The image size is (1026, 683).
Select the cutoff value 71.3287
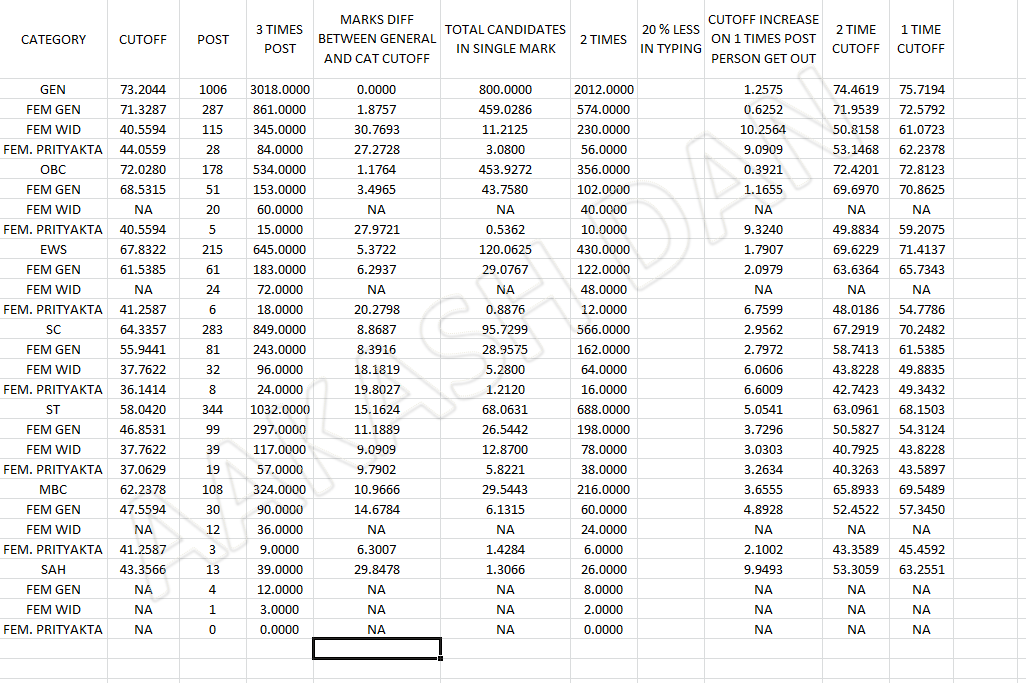coord(143,109)
